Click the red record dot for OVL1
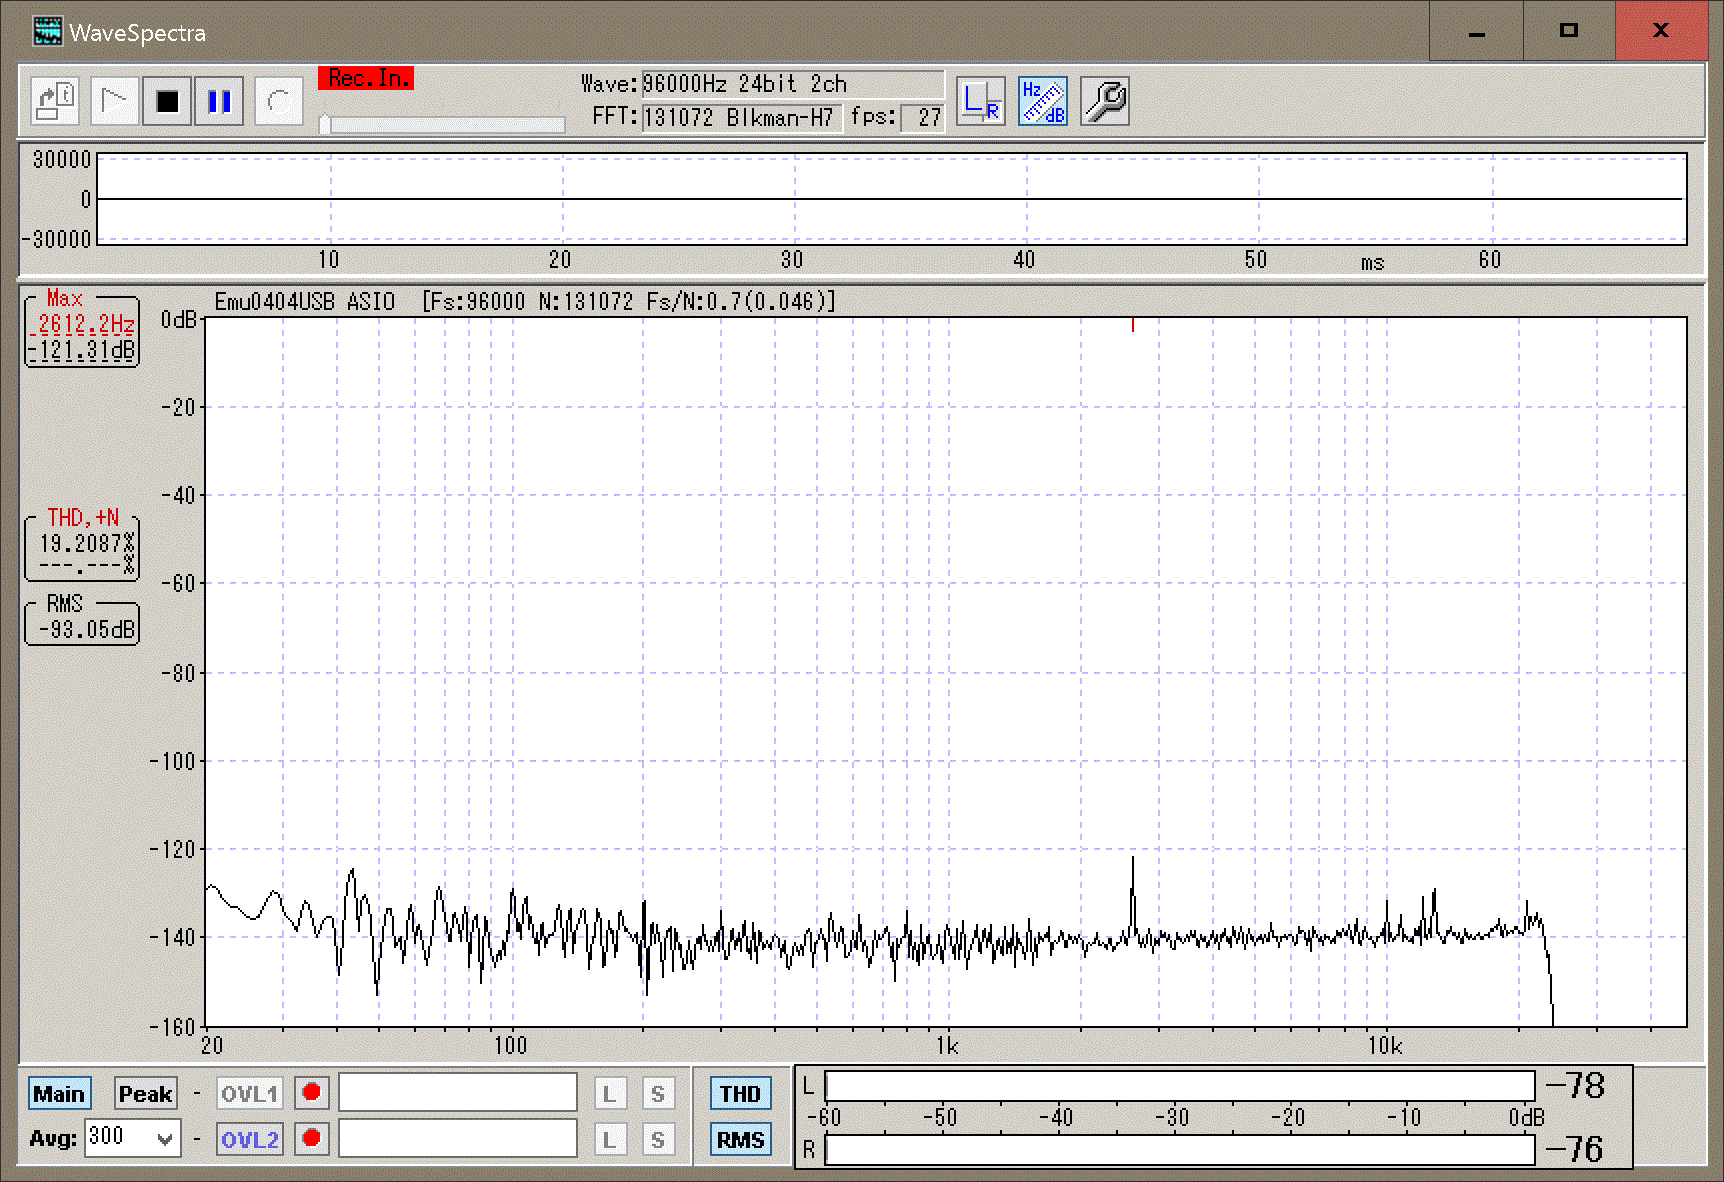 pyautogui.click(x=311, y=1093)
